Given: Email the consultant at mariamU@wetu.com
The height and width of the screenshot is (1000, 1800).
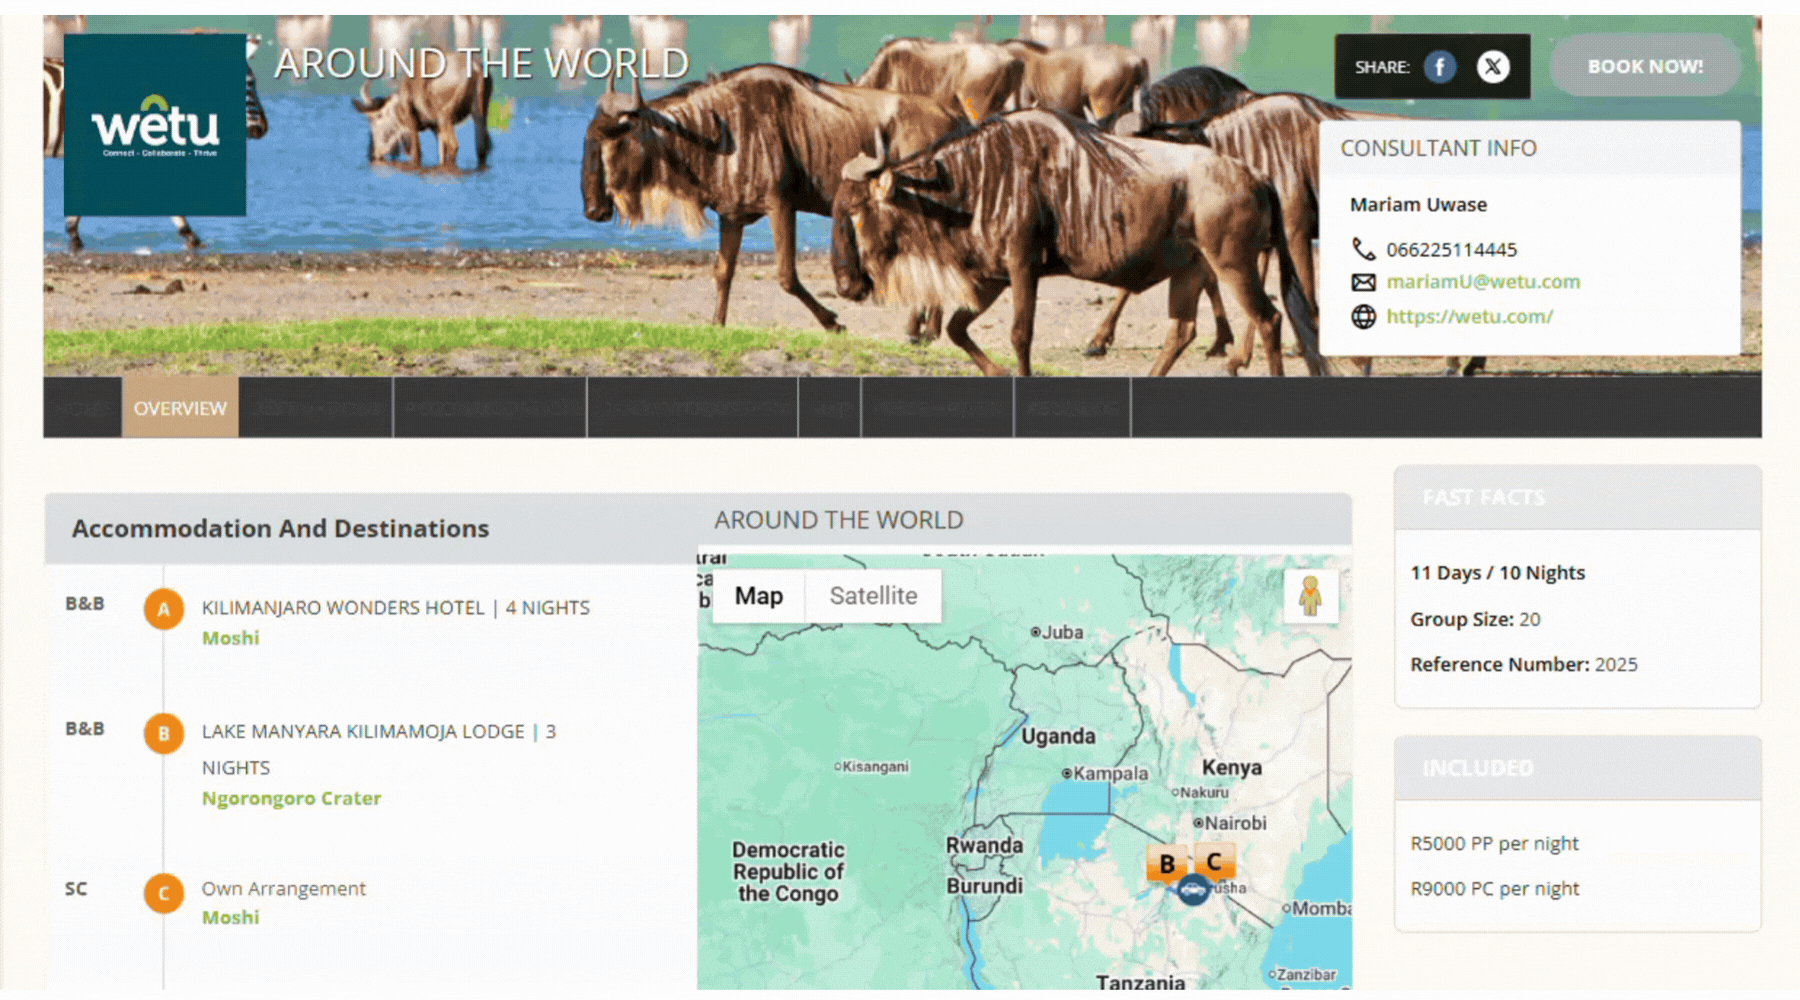Looking at the screenshot, I should pyautogui.click(x=1483, y=282).
